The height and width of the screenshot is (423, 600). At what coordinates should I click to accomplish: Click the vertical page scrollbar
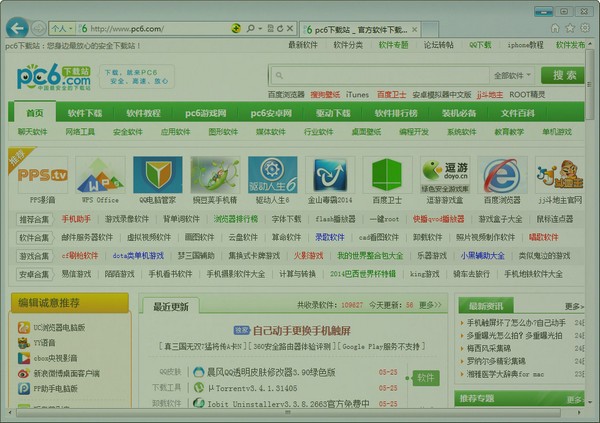point(589,84)
